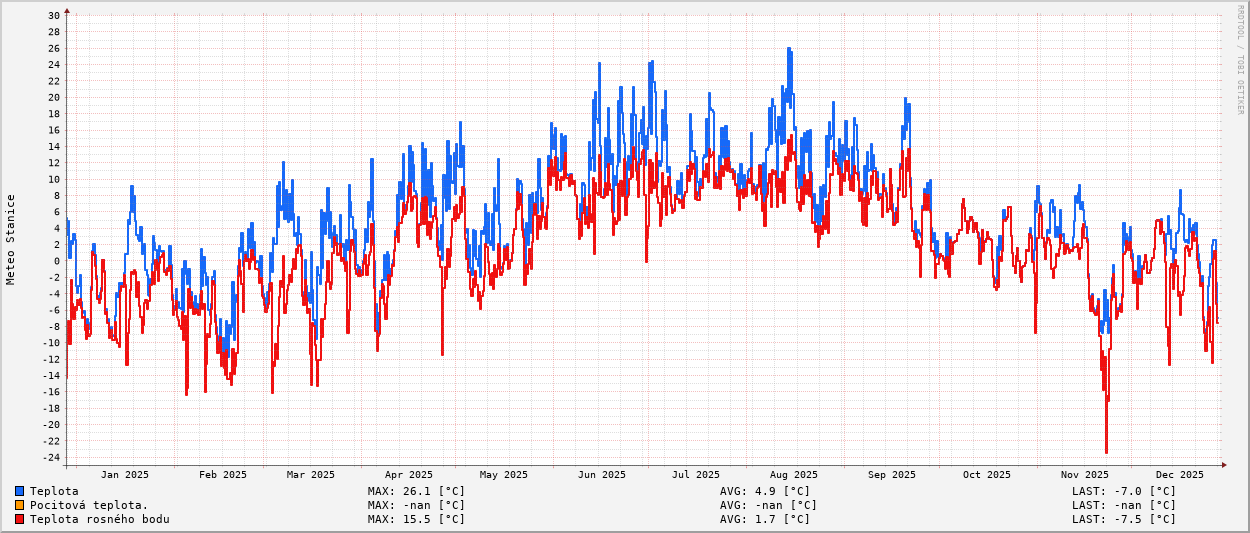The image size is (1250, 533).
Task: Click the LAST: -7.5 °C value
Action: (1124, 519)
